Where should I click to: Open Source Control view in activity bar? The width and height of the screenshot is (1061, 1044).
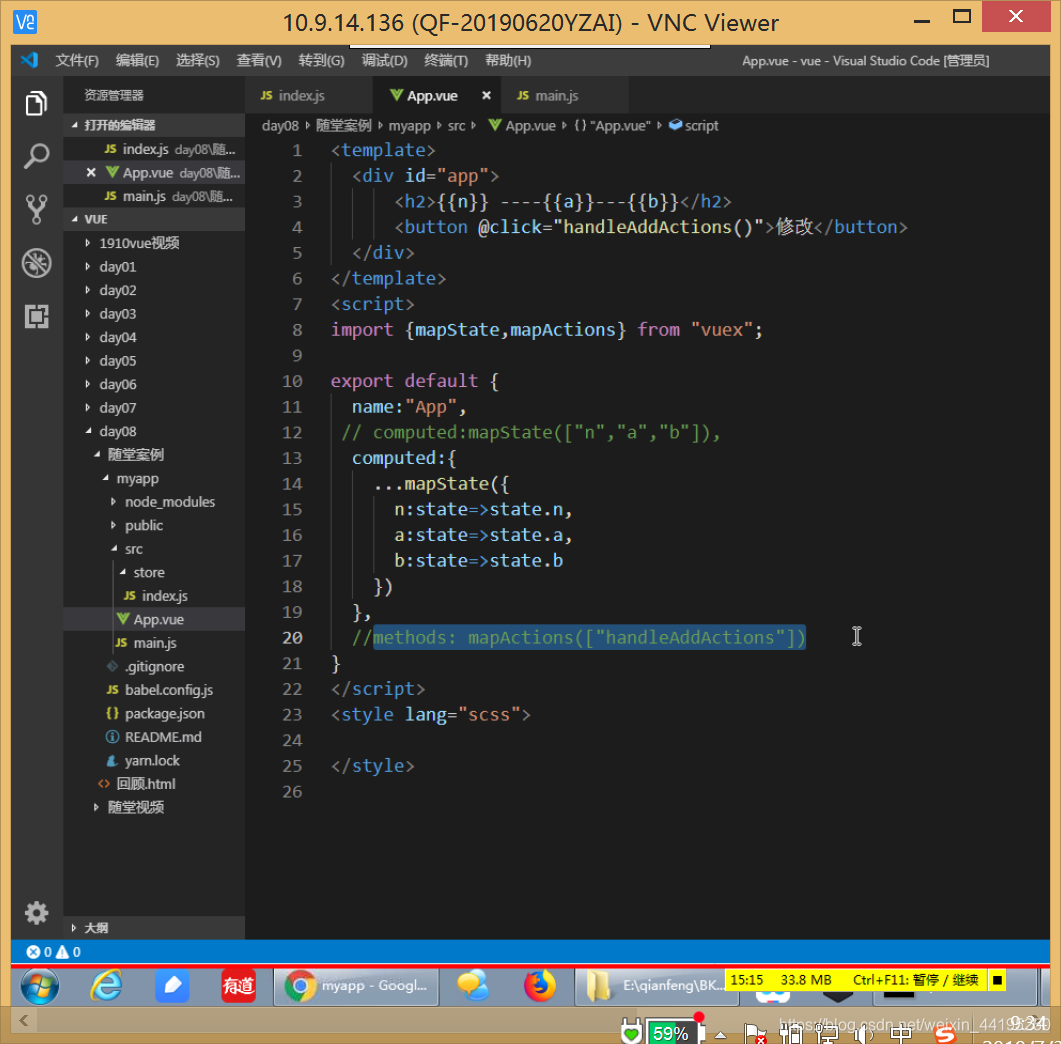pos(37,209)
